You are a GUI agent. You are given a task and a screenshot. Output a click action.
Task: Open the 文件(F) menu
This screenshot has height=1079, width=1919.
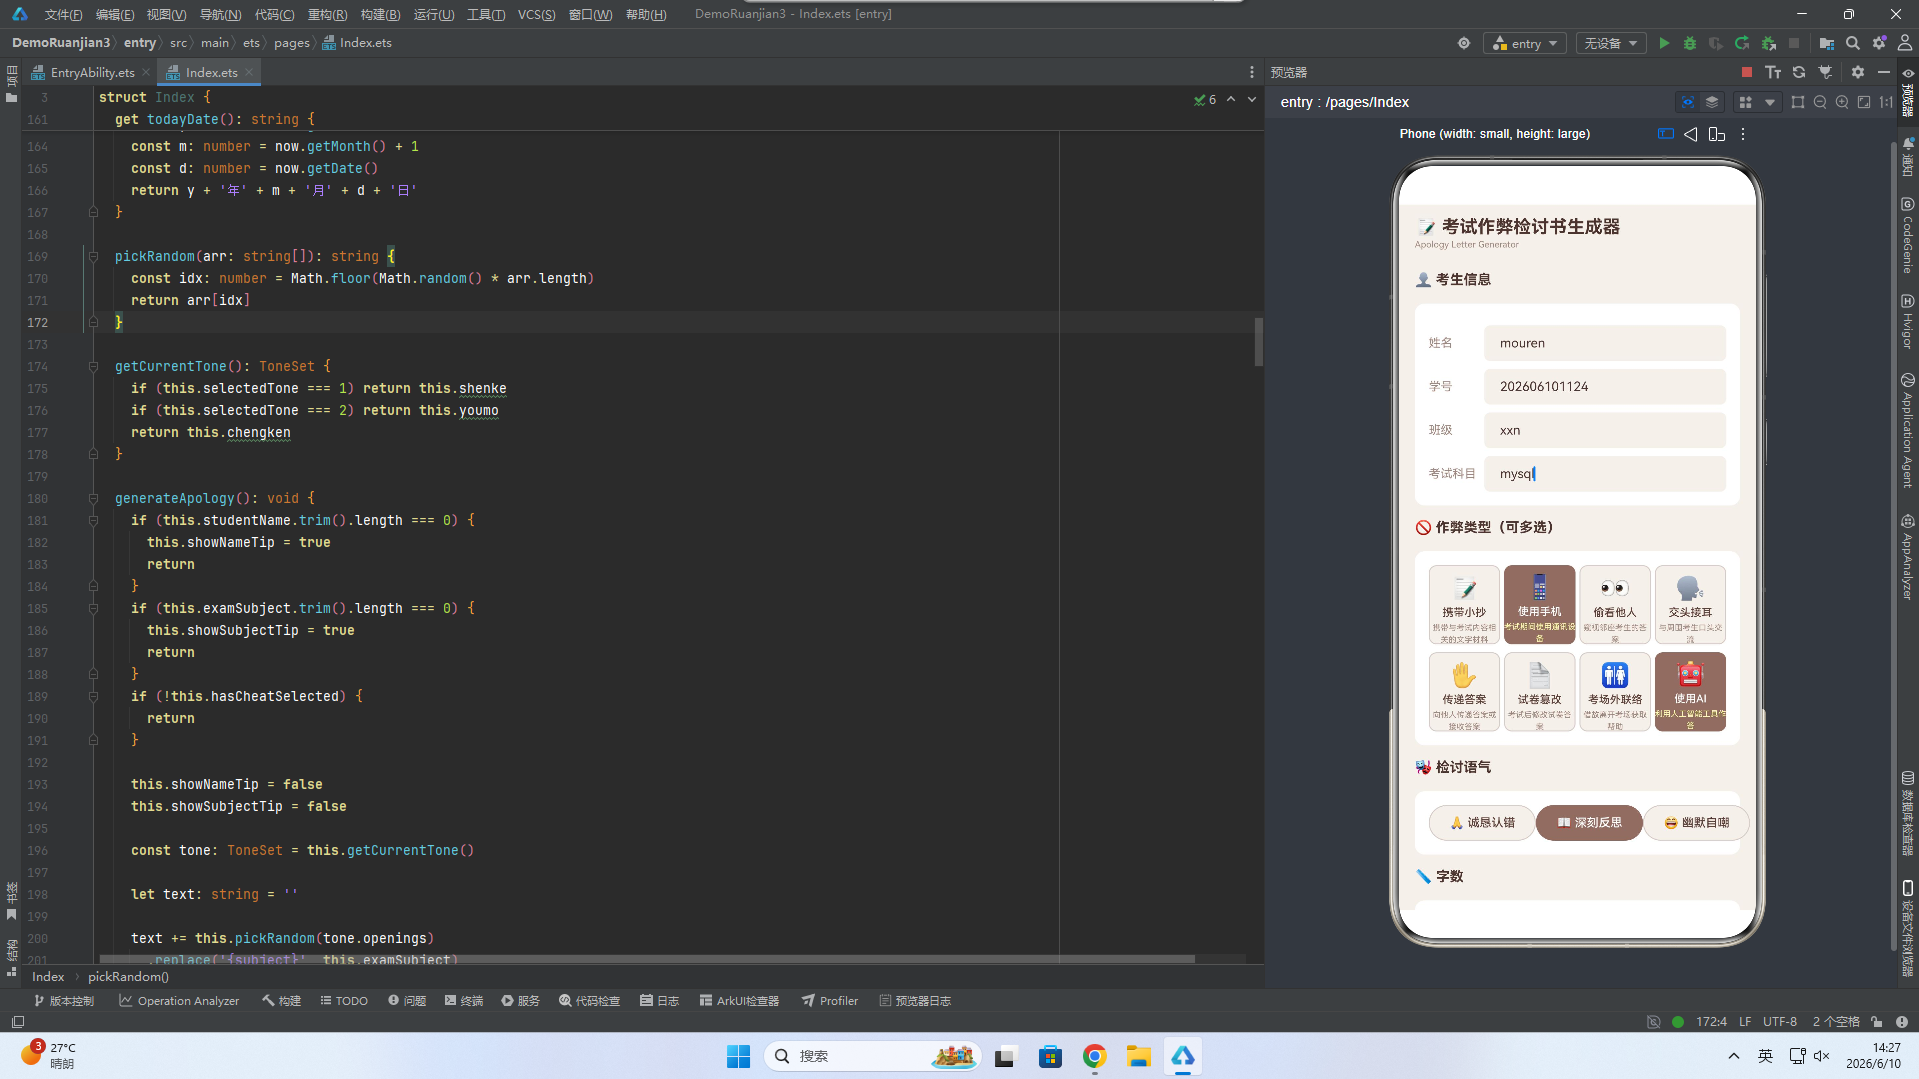tap(63, 14)
